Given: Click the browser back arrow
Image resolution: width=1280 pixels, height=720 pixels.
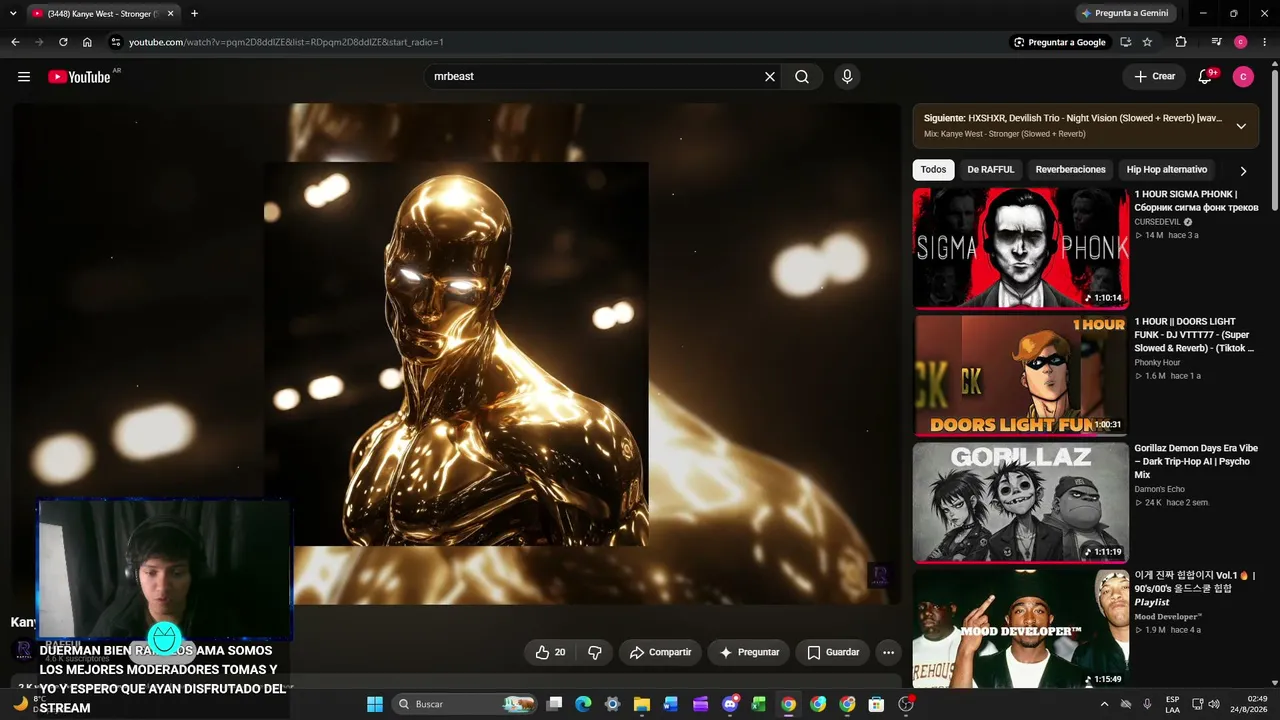Looking at the screenshot, I should (15, 42).
